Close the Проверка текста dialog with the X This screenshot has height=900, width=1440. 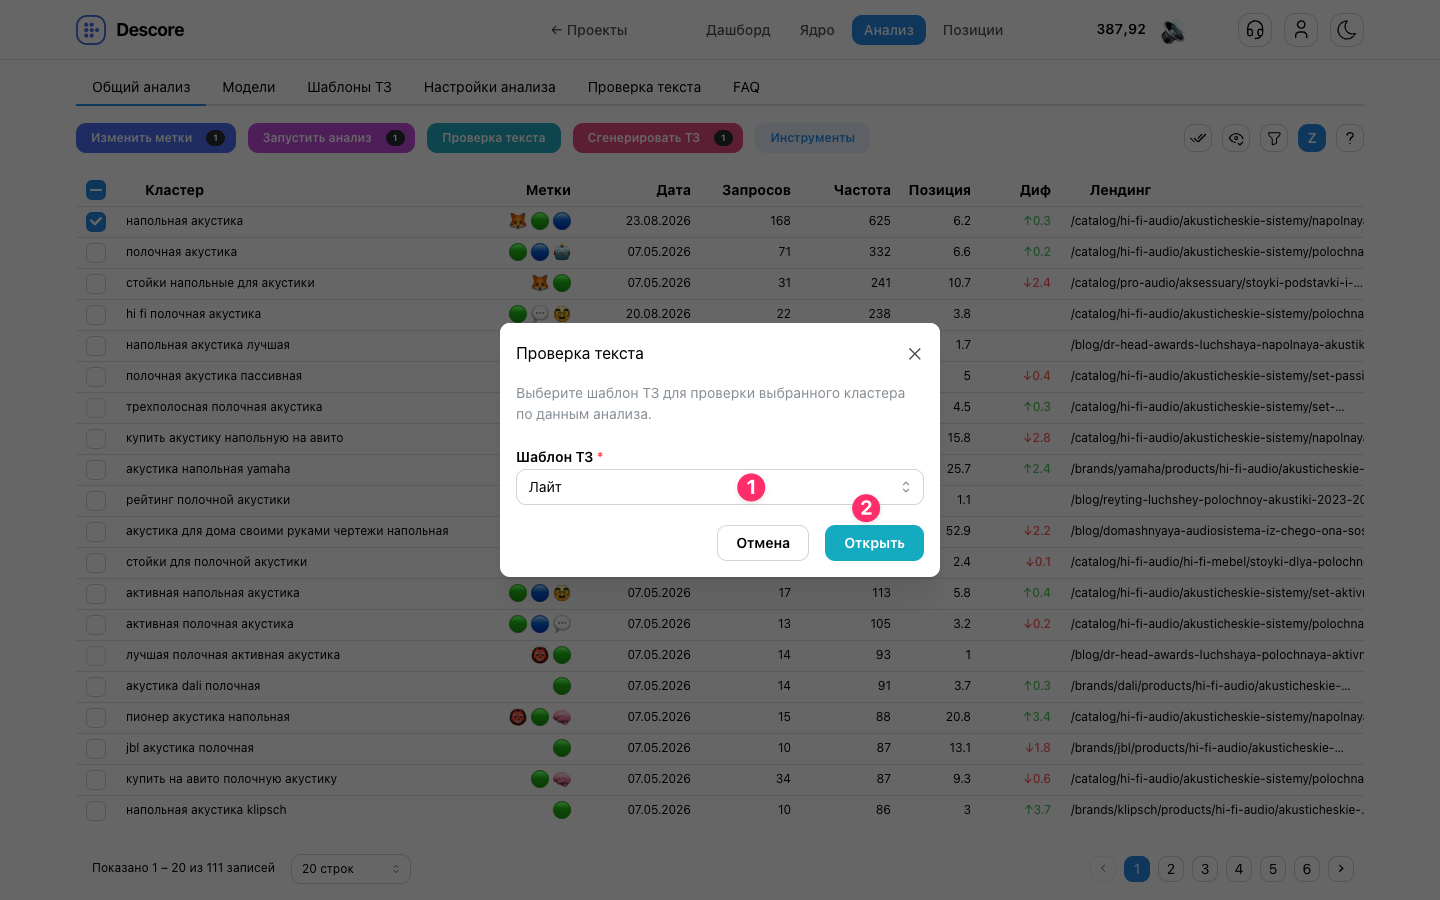tap(914, 354)
